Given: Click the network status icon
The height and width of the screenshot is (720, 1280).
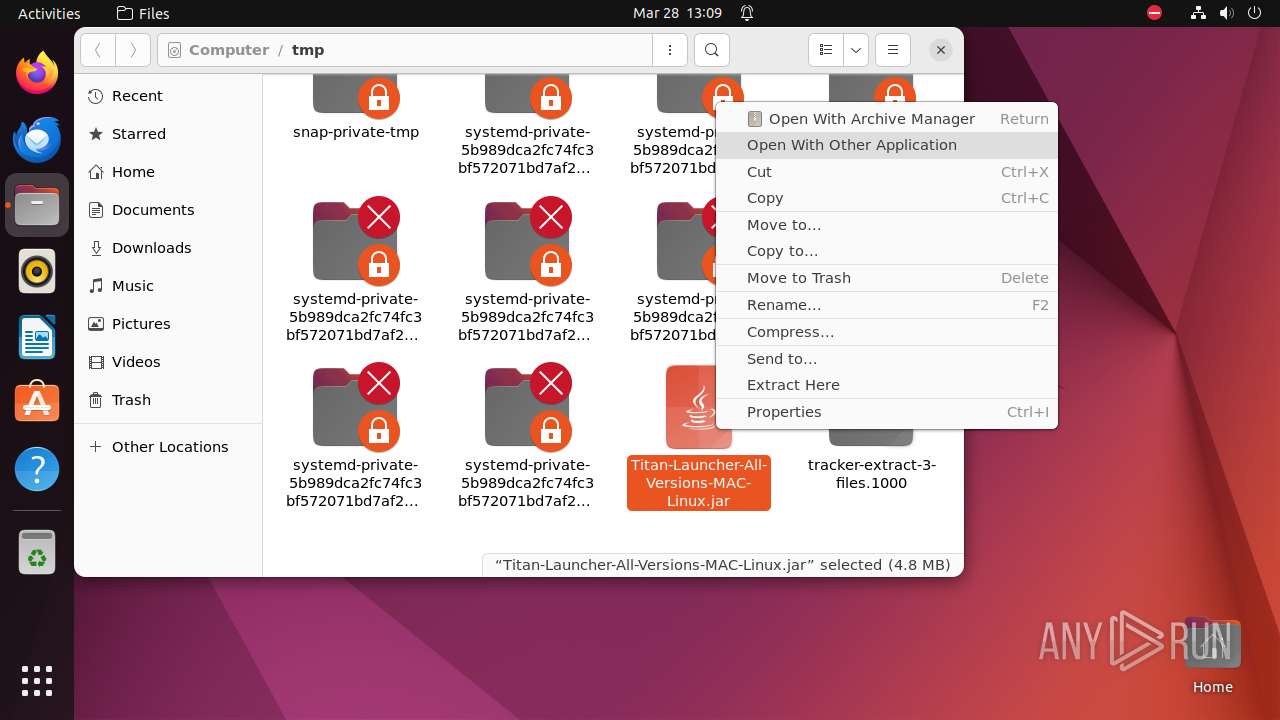Looking at the screenshot, I should 1199,13.
